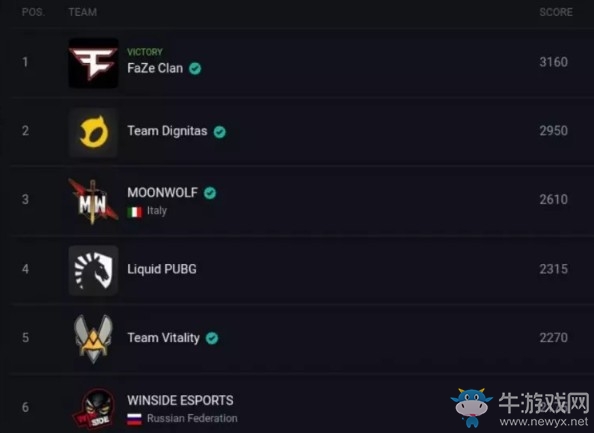Open the FaZe Clan team name
The width and height of the screenshot is (594, 433).
pos(155,68)
